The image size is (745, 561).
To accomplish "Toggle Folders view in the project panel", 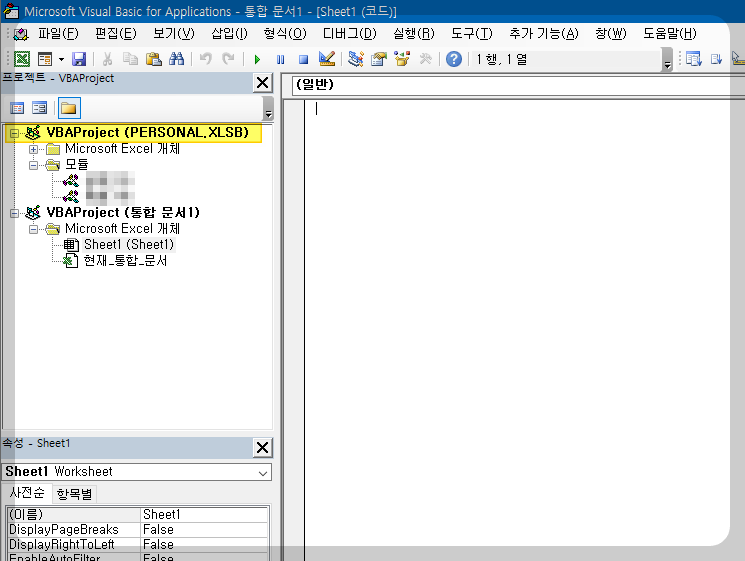I will (x=69, y=108).
